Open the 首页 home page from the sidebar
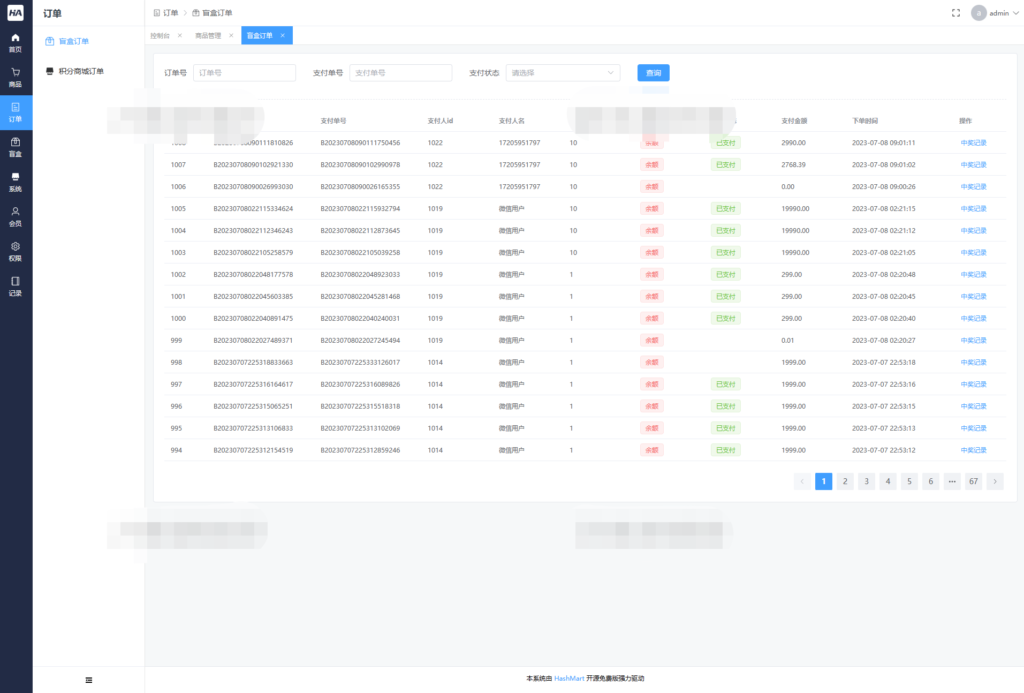This screenshot has width=1024, height=693. click(15, 41)
